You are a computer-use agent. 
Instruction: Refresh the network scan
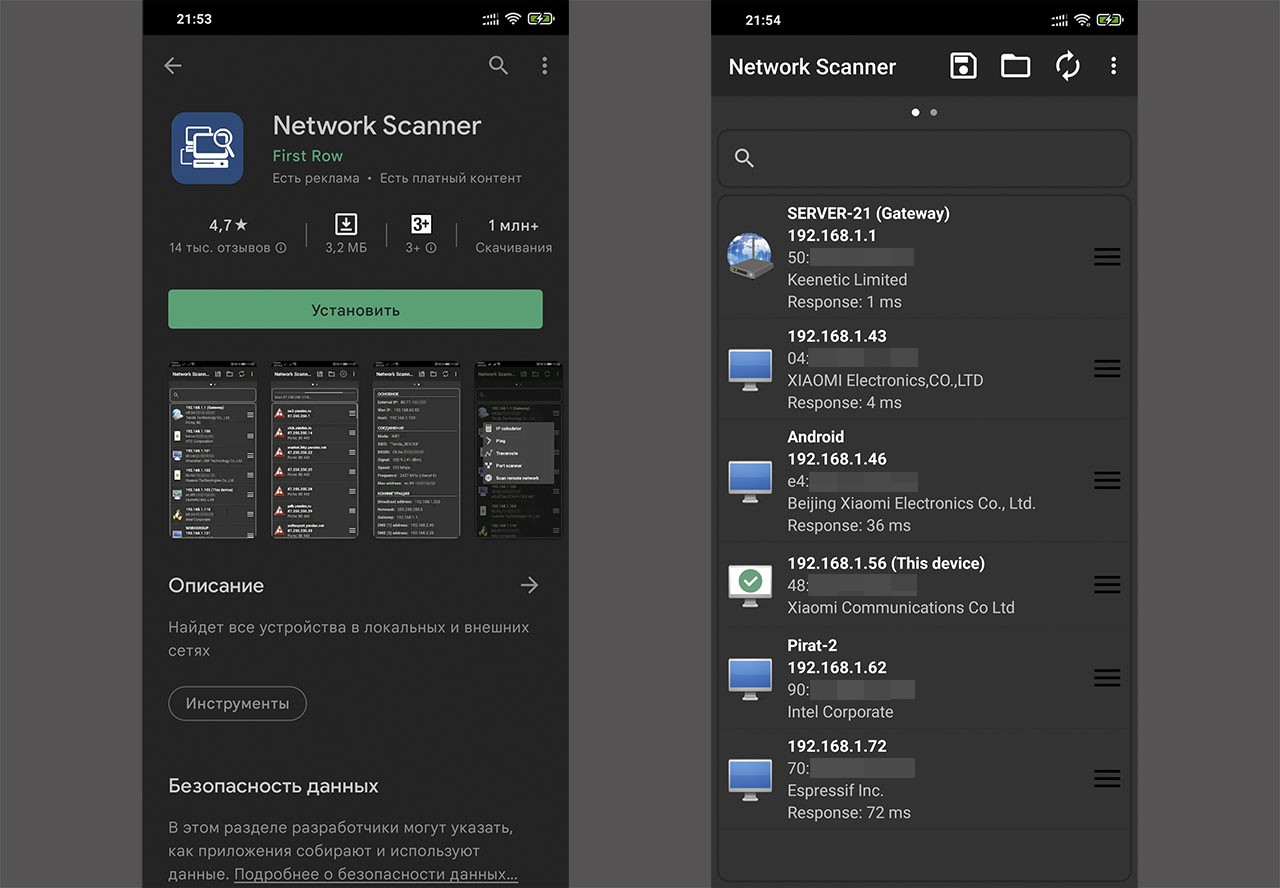[x=1068, y=67]
